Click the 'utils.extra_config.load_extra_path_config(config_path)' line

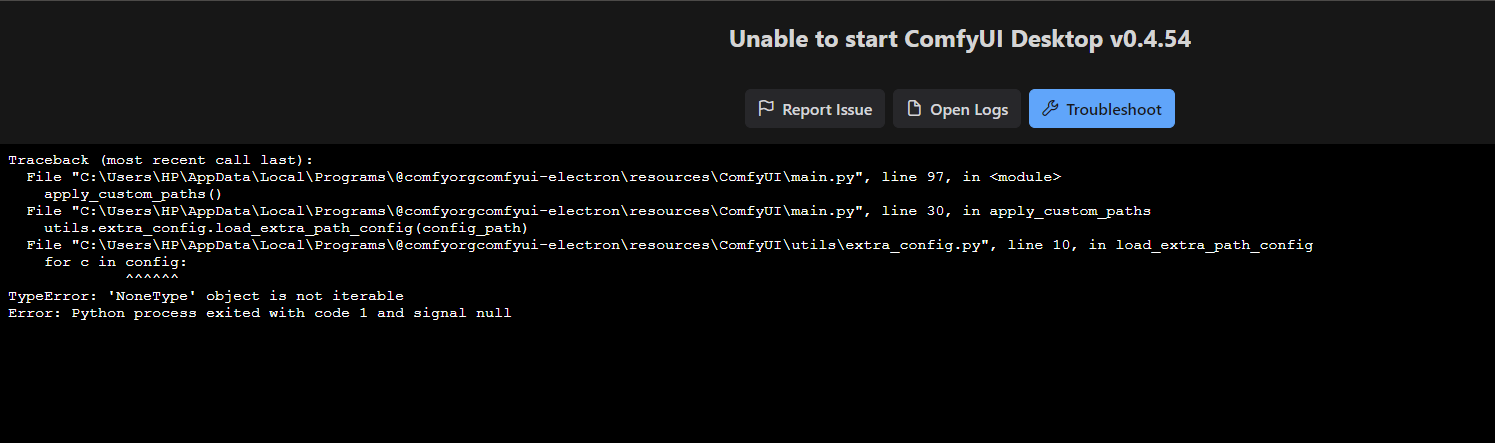285,228
